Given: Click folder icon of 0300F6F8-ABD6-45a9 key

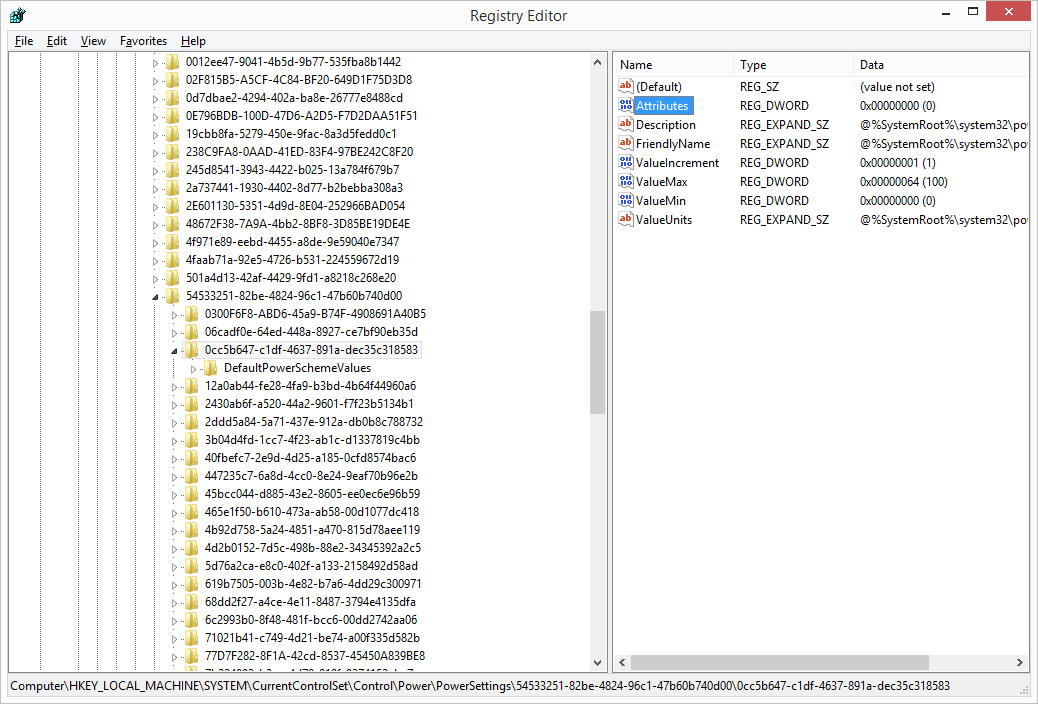Looking at the screenshot, I should [192, 313].
